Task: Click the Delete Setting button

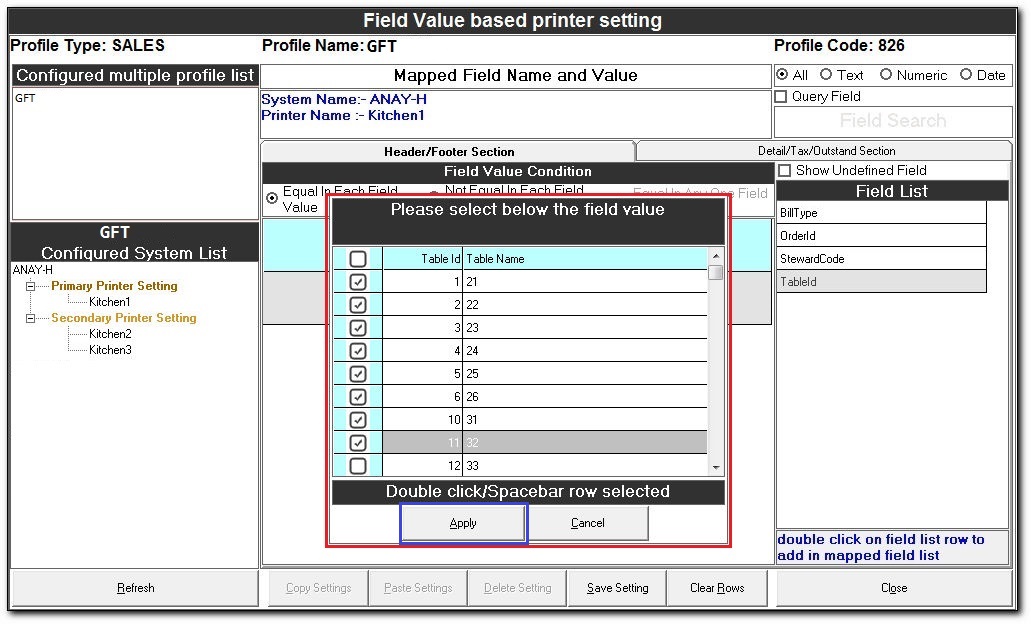Action: coord(517,588)
